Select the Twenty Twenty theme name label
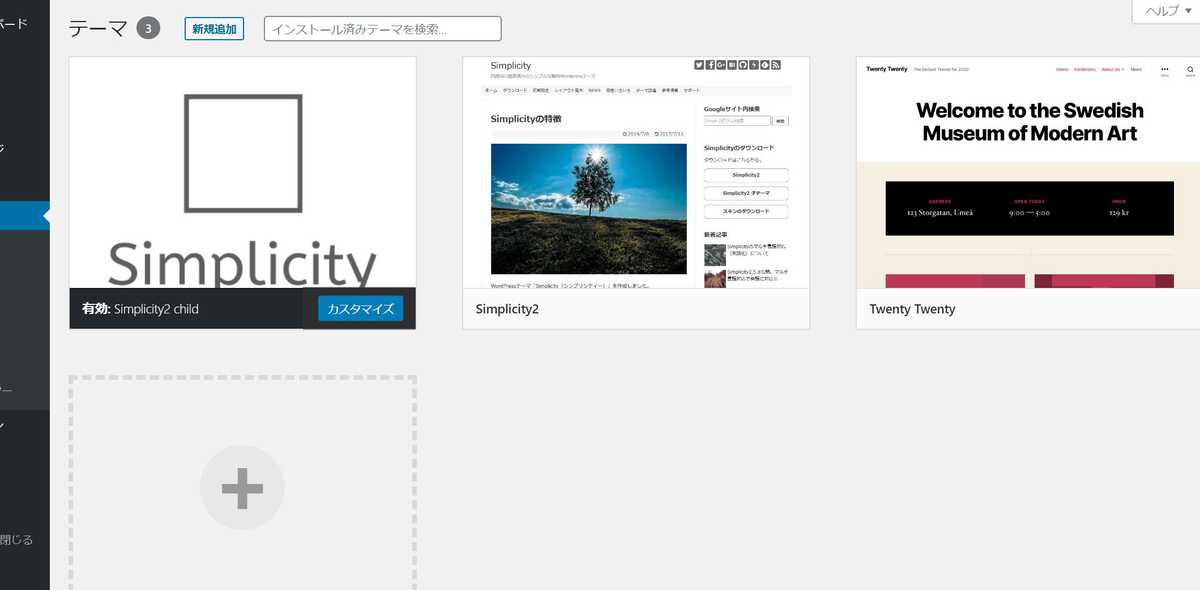Screen dimensions: 1200x590 click(x=912, y=310)
